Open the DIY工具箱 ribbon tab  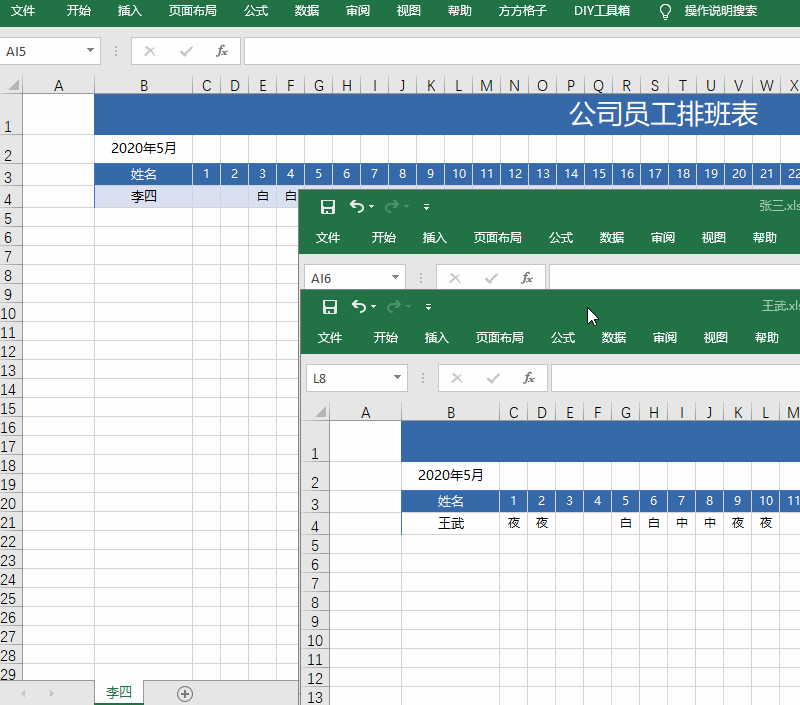pos(601,13)
